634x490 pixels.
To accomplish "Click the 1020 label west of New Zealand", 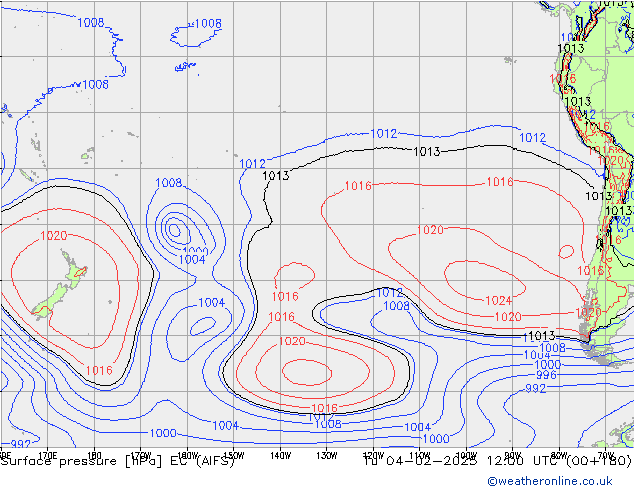I will [54, 236].
